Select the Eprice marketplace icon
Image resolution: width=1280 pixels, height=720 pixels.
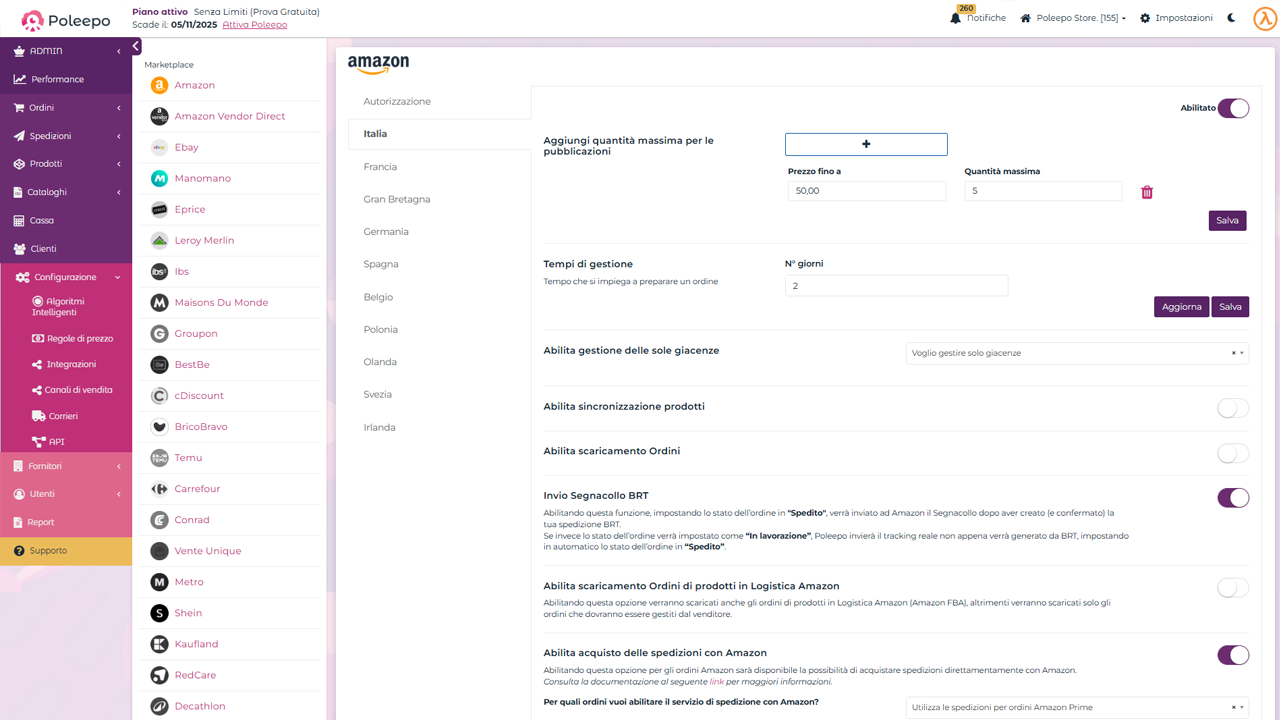click(159, 209)
